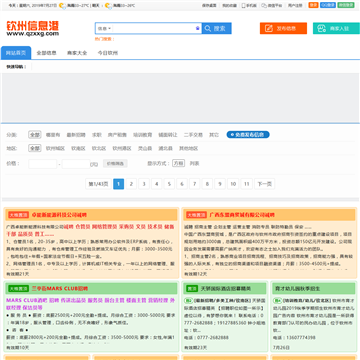Screen dimensions: 360x360
Task: Filter category by 其它
Action: 214,135
